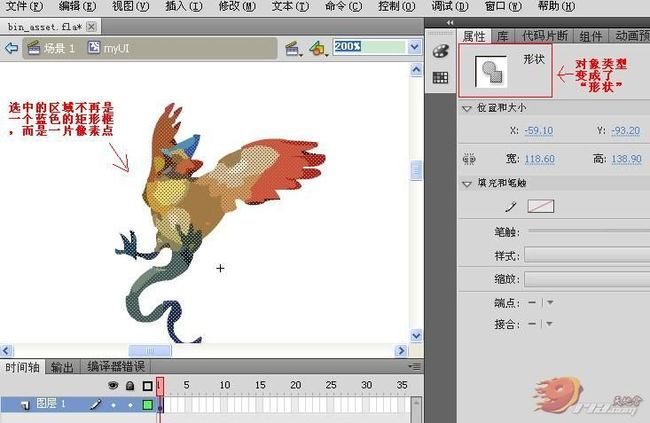Click the back arrow in edit bar
Image resolution: width=650 pixels, height=423 pixels.
pos(11,48)
